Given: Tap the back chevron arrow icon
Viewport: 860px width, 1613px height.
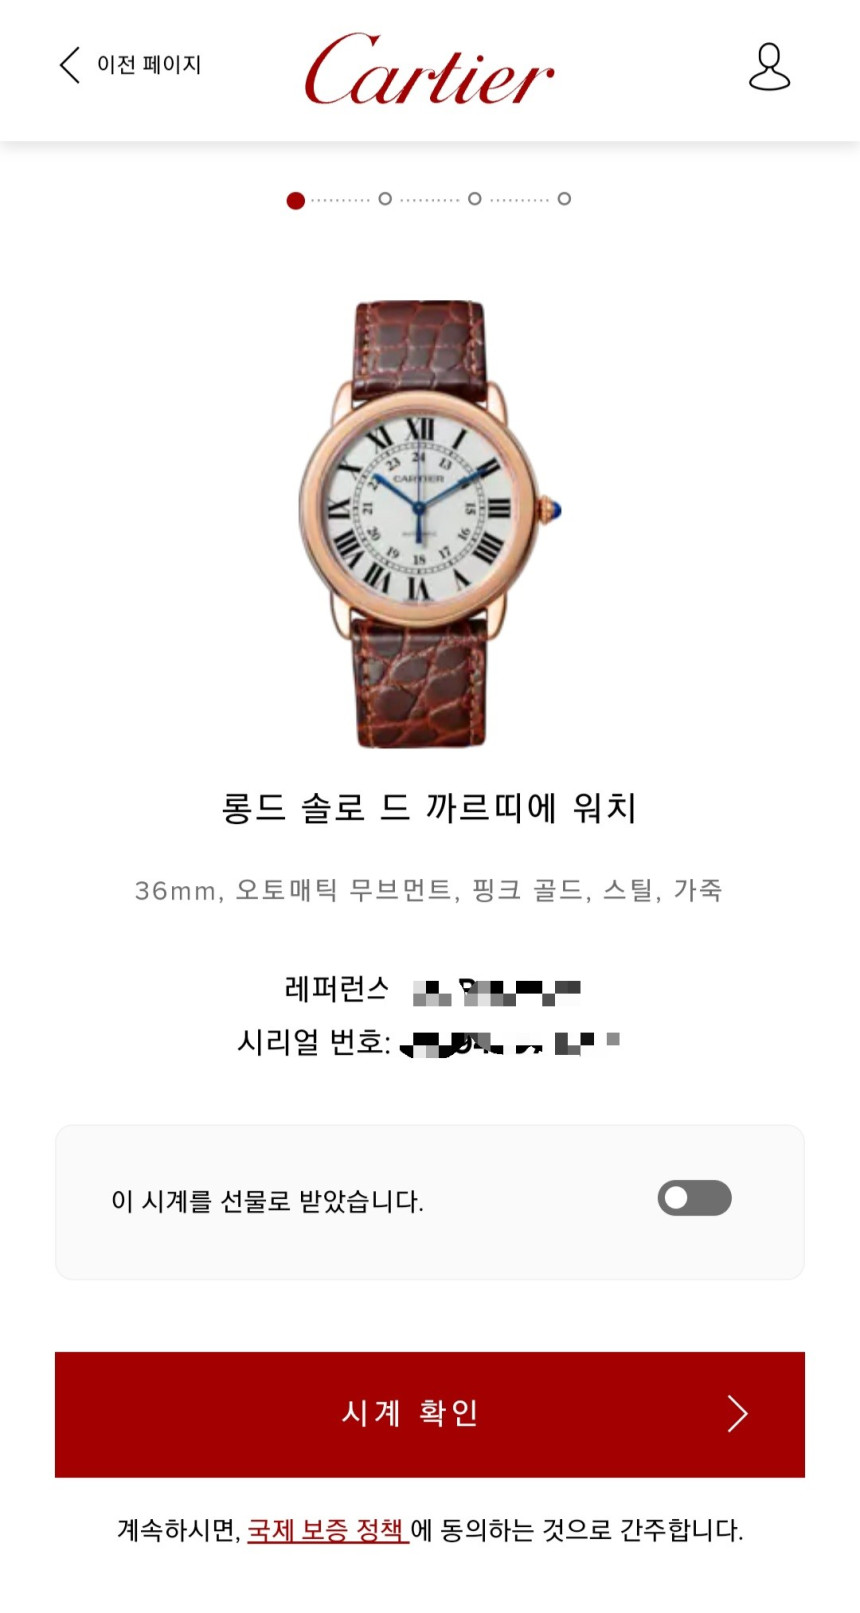Looking at the screenshot, I should click(69, 65).
